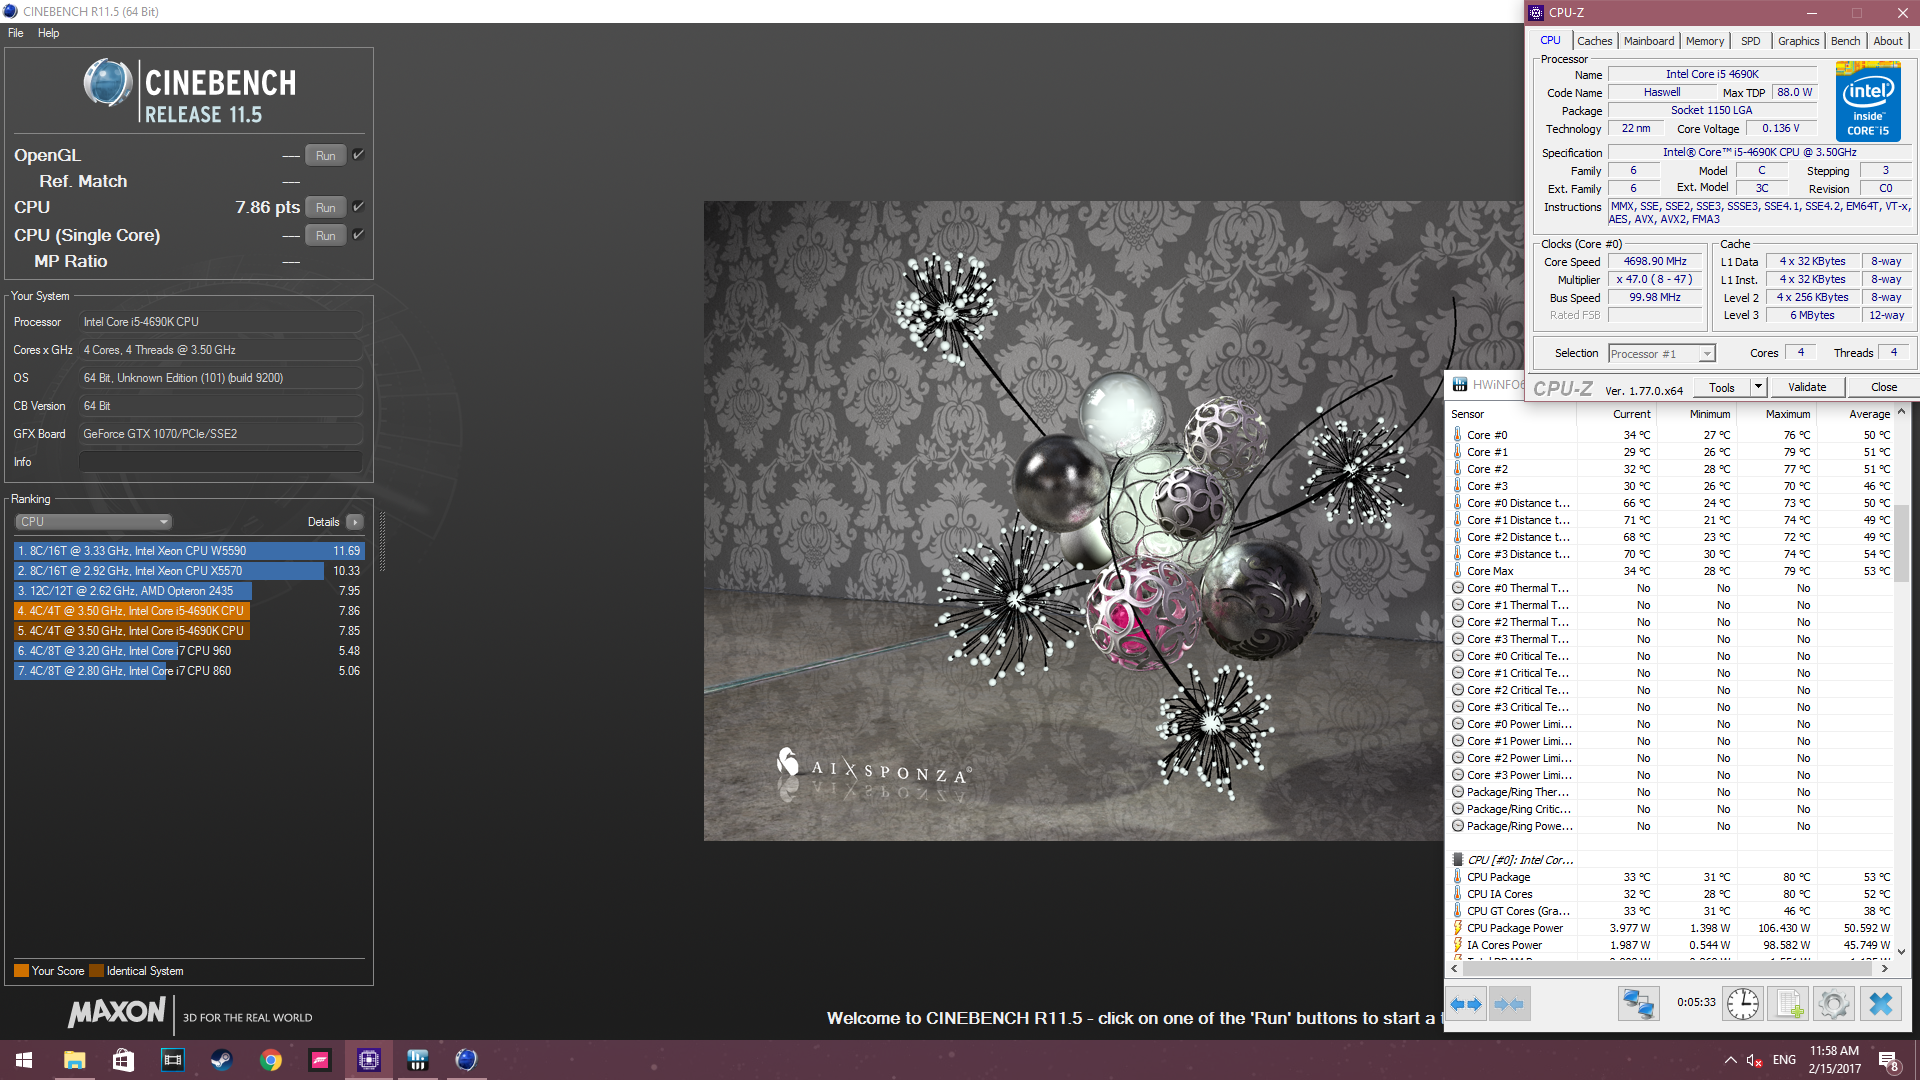Switch to HWiNFO taskbar icon
This screenshot has width=1920, height=1080.
pos(418,1060)
